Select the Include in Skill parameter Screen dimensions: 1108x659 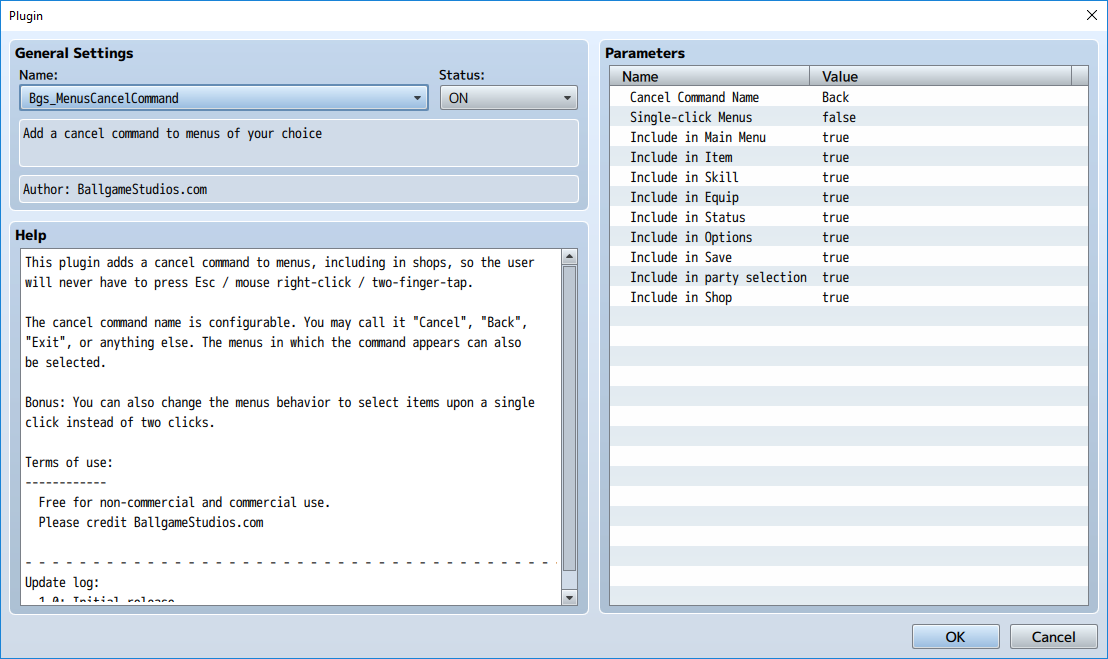(848, 177)
